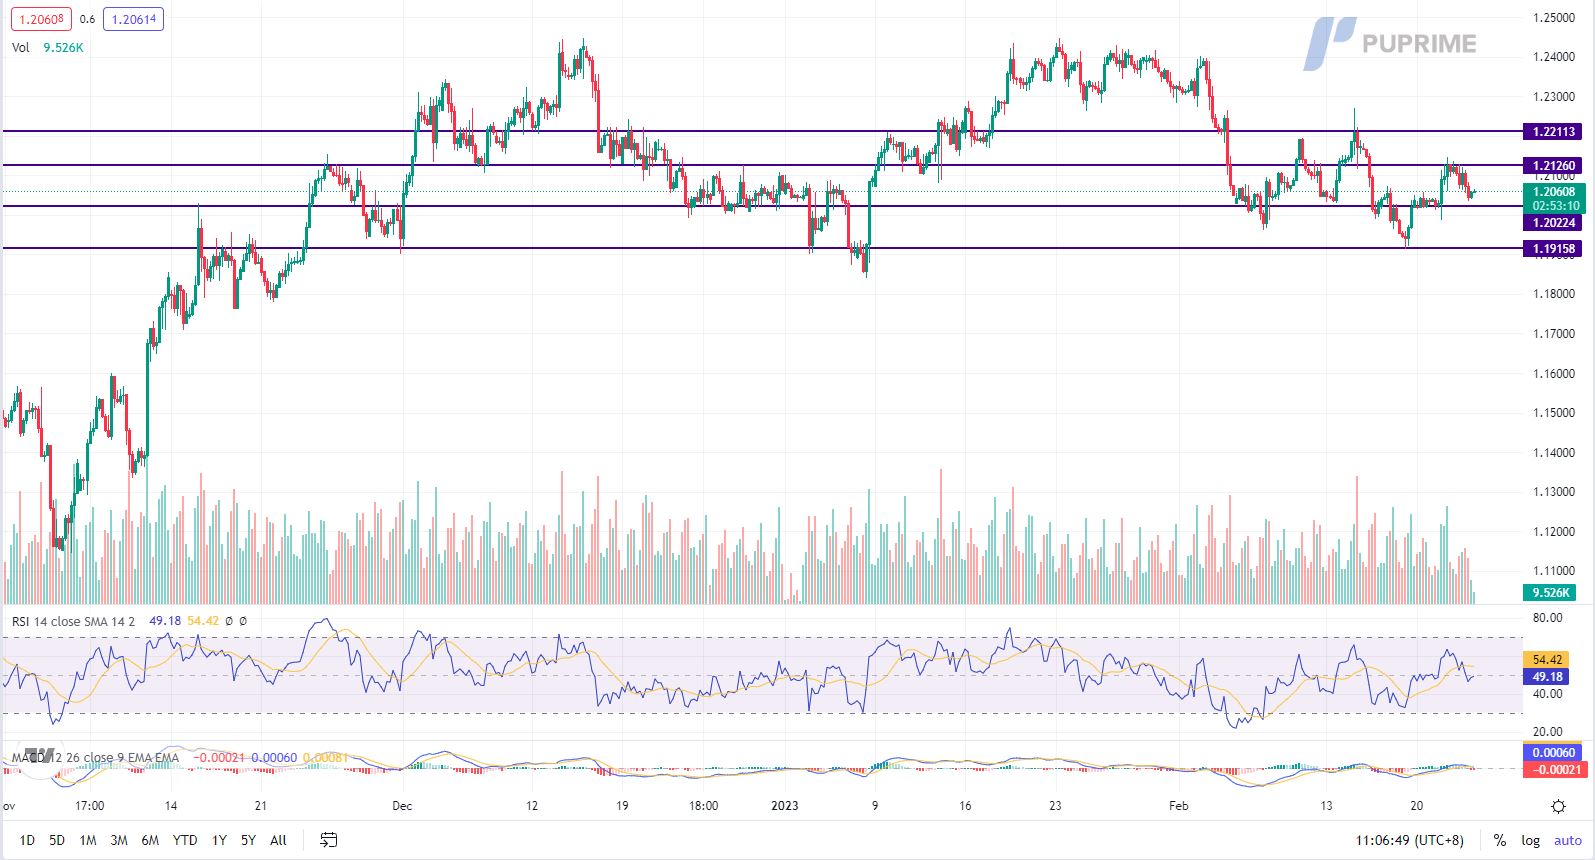Open timezone menu 11:06:49 (UTC+8)

(1409, 840)
